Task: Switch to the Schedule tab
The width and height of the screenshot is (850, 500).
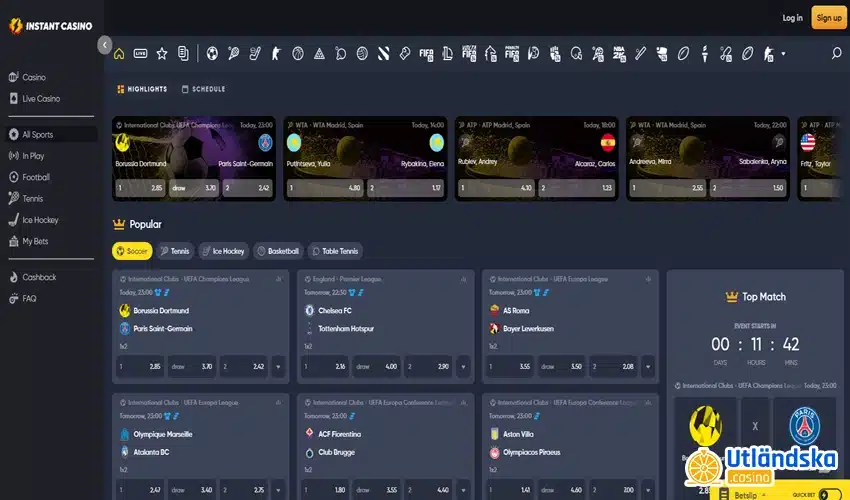Action: 203,89
